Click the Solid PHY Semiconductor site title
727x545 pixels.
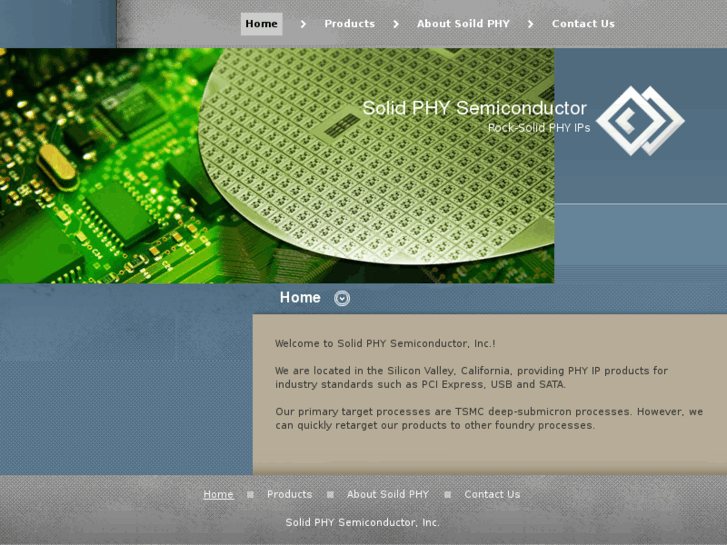(x=474, y=108)
